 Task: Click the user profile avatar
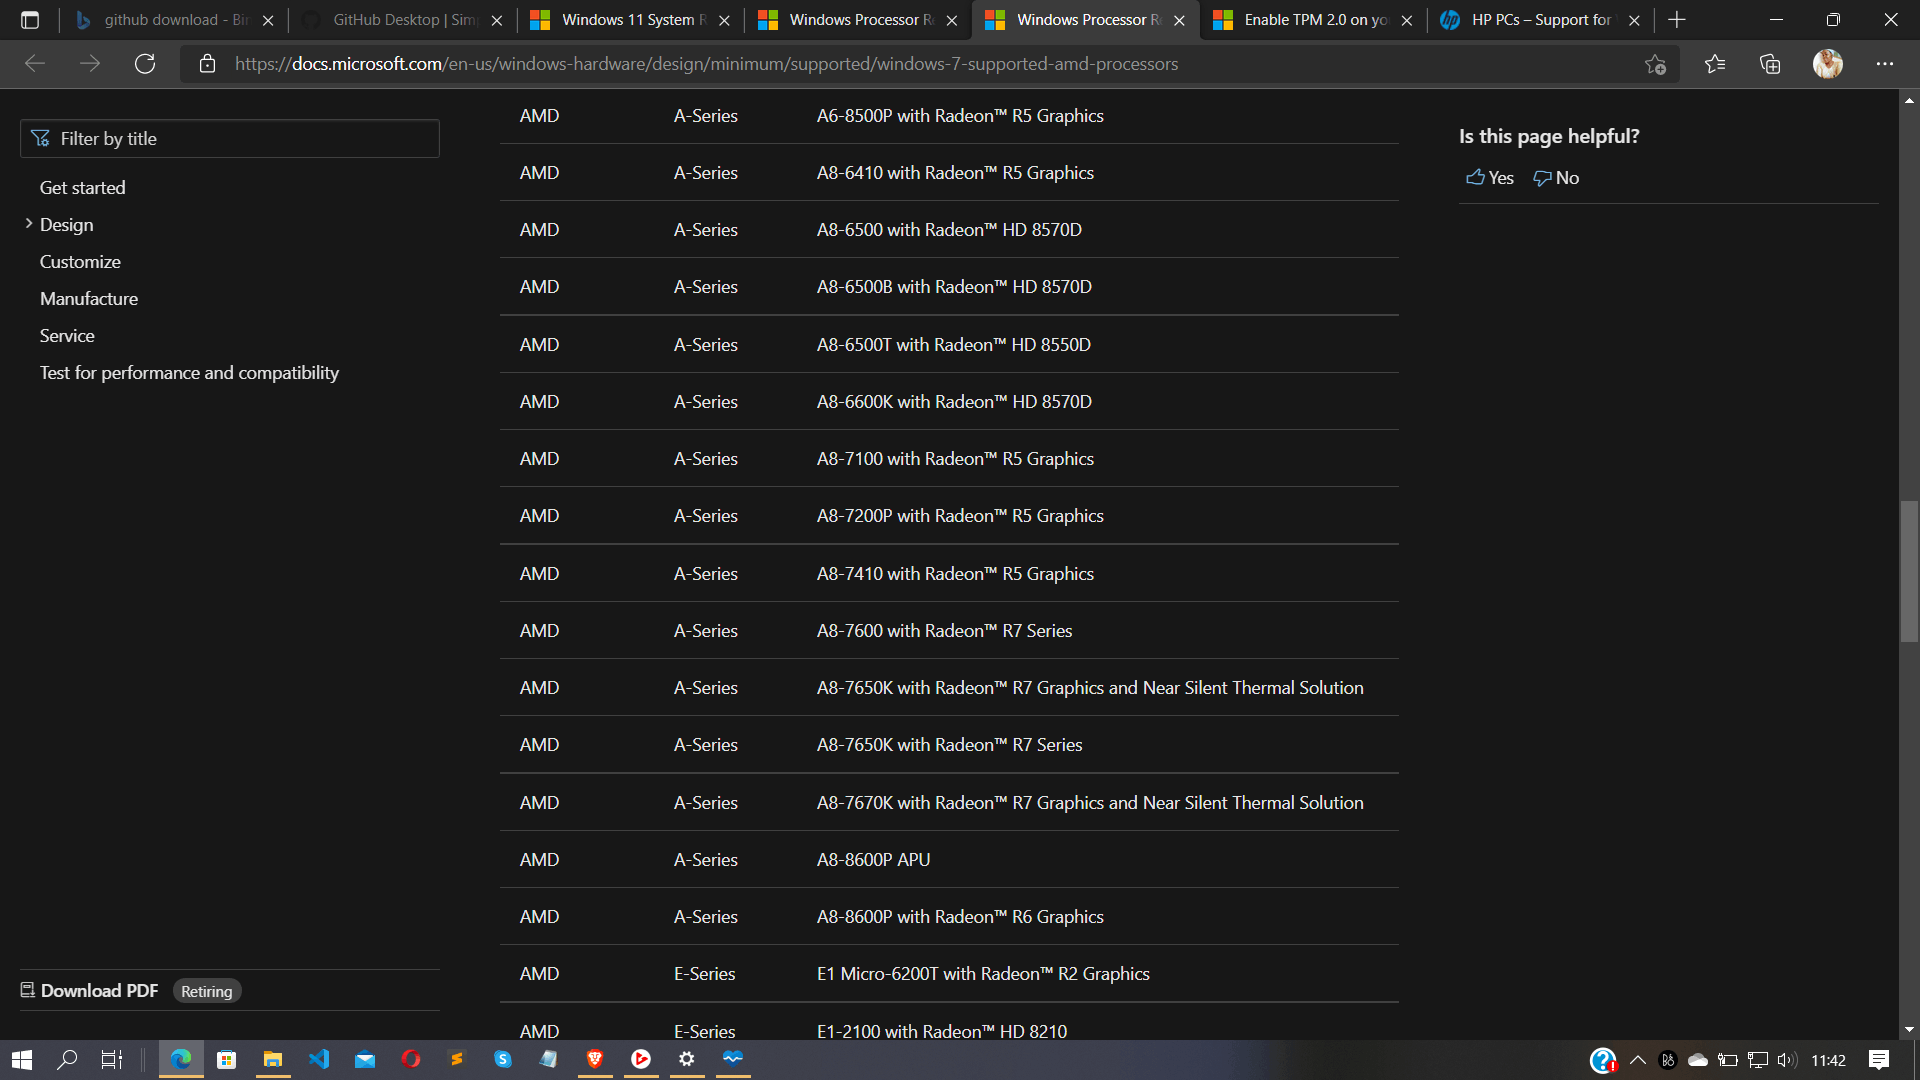pyautogui.click(x=1827, y=64)
